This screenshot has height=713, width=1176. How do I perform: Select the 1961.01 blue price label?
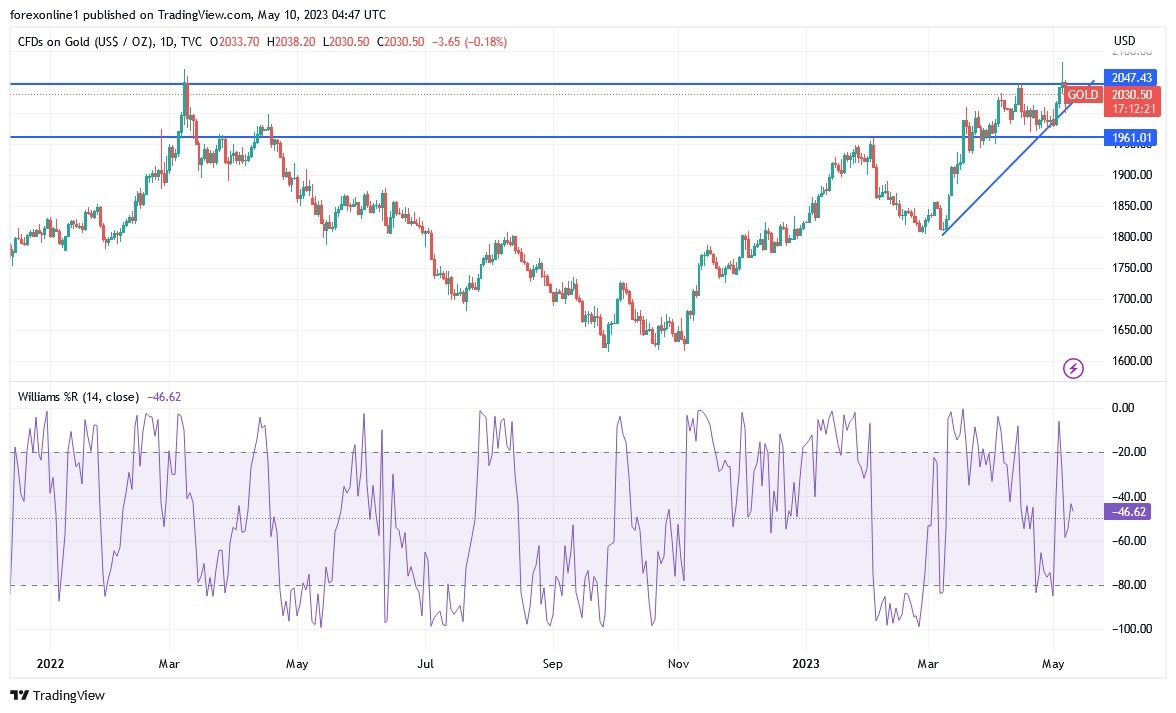1131,138
